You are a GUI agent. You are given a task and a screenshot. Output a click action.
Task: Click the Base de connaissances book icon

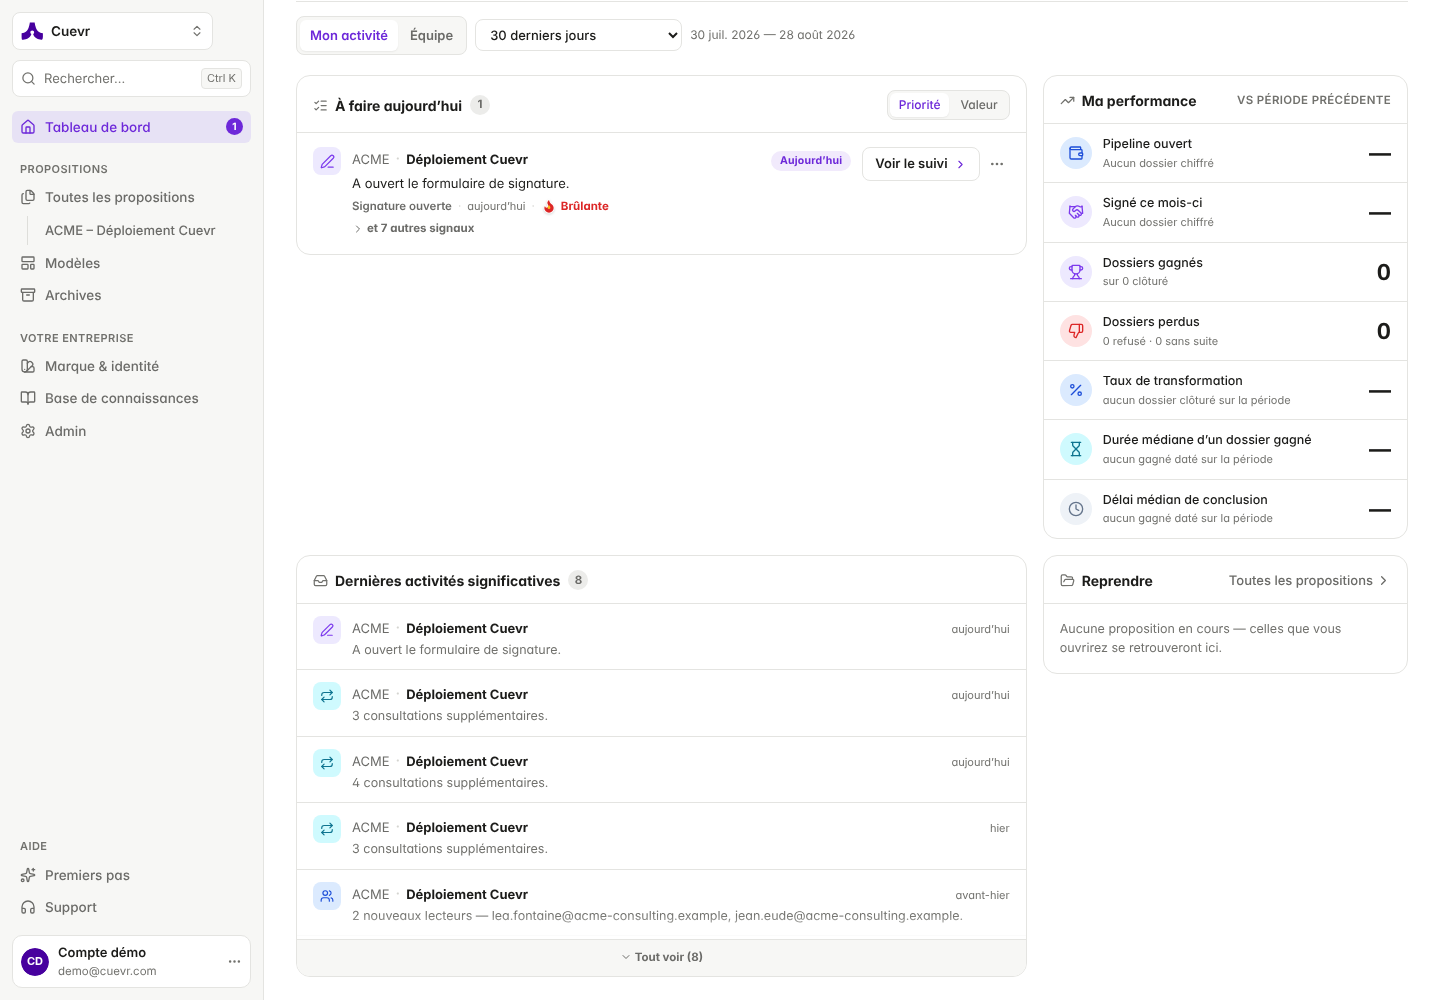(x=28, y=398)
